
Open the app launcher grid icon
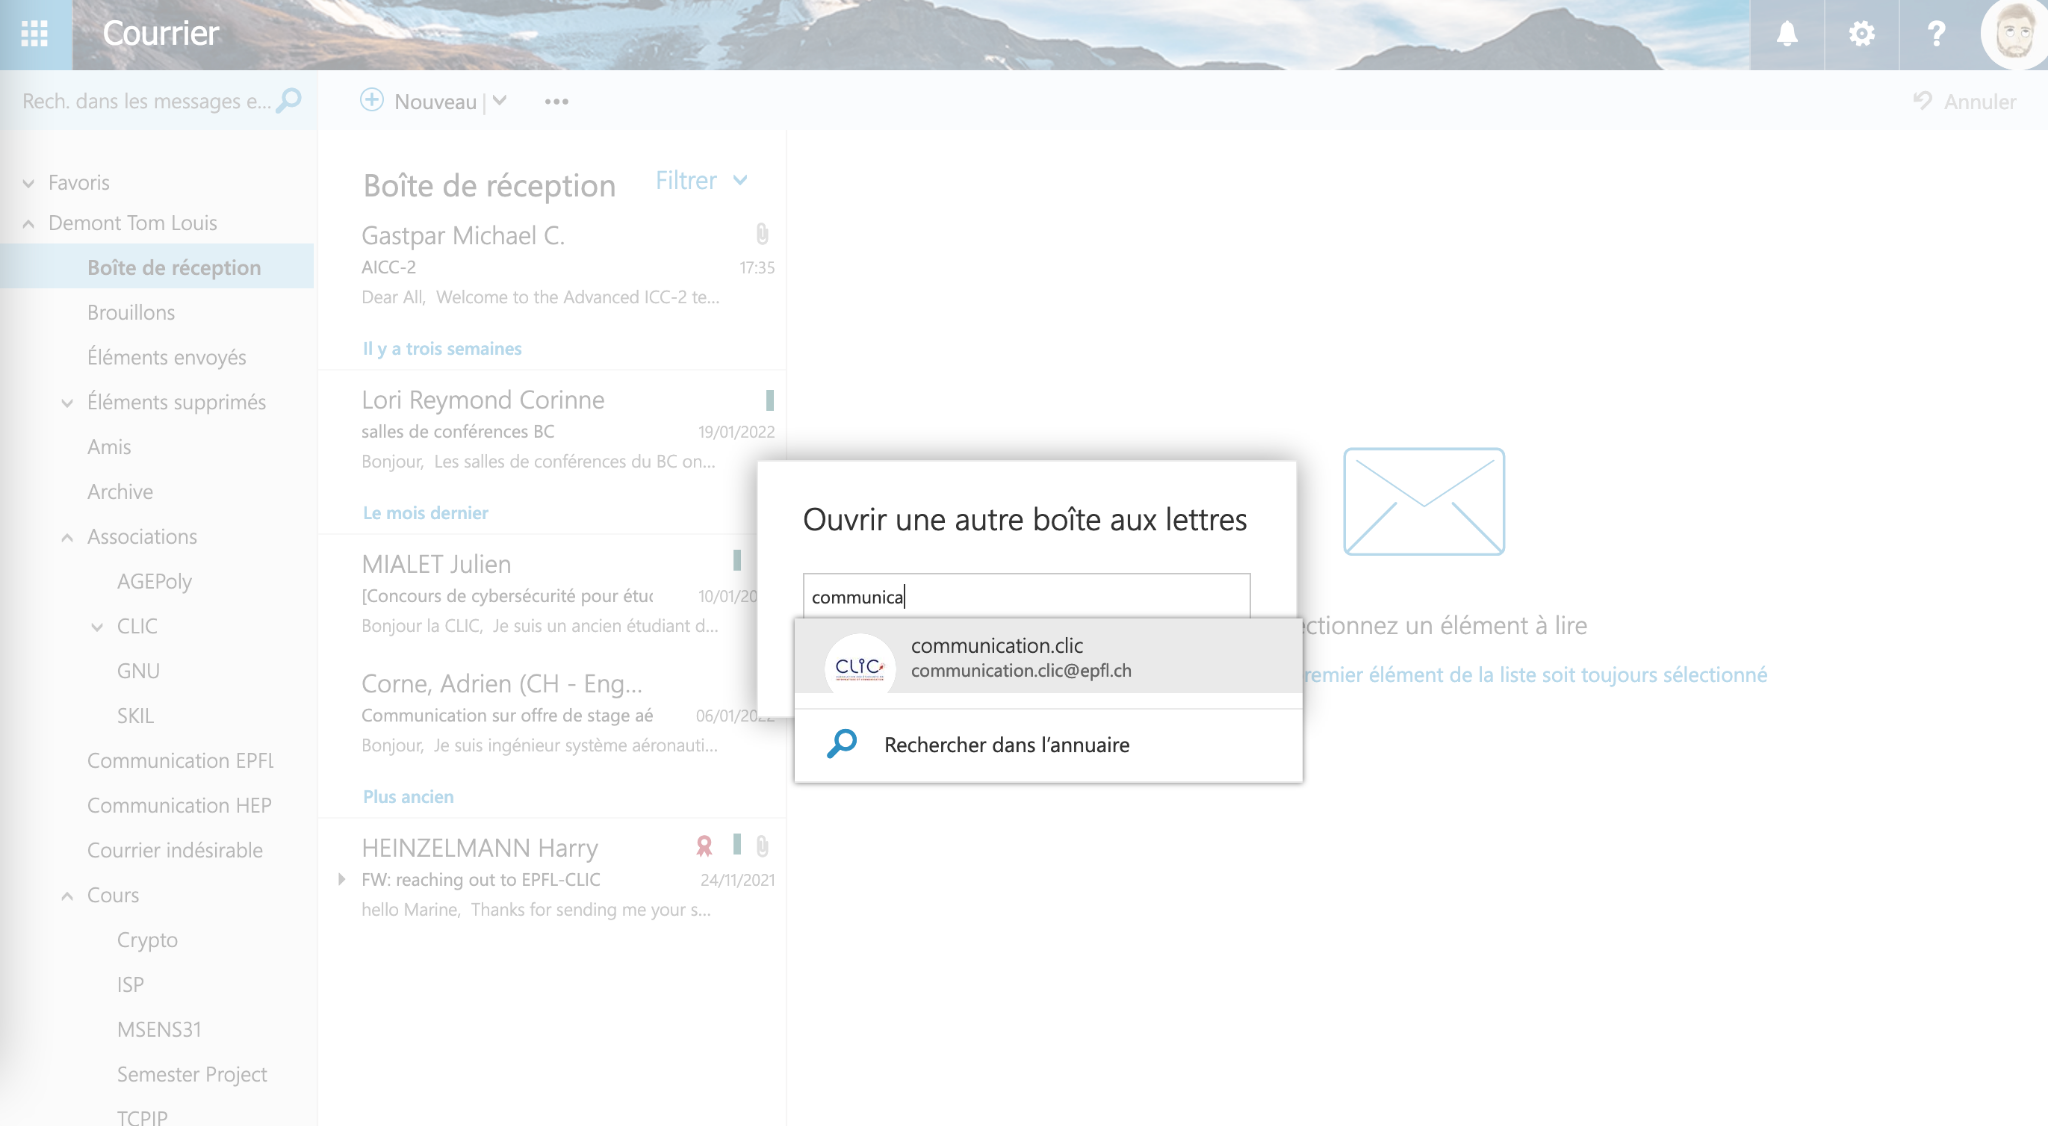pyautogui.click(x=35, y=34)
